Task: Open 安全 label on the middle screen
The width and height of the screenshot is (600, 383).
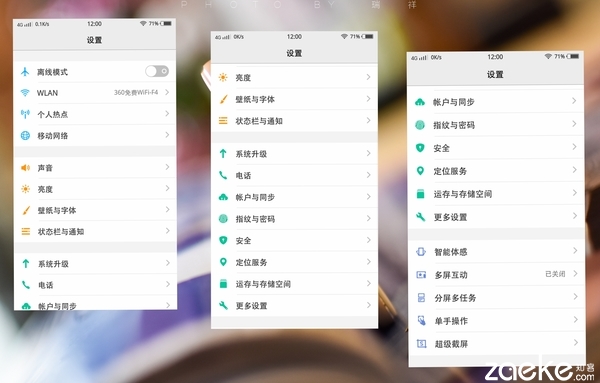Action: (x=243, y=241)
